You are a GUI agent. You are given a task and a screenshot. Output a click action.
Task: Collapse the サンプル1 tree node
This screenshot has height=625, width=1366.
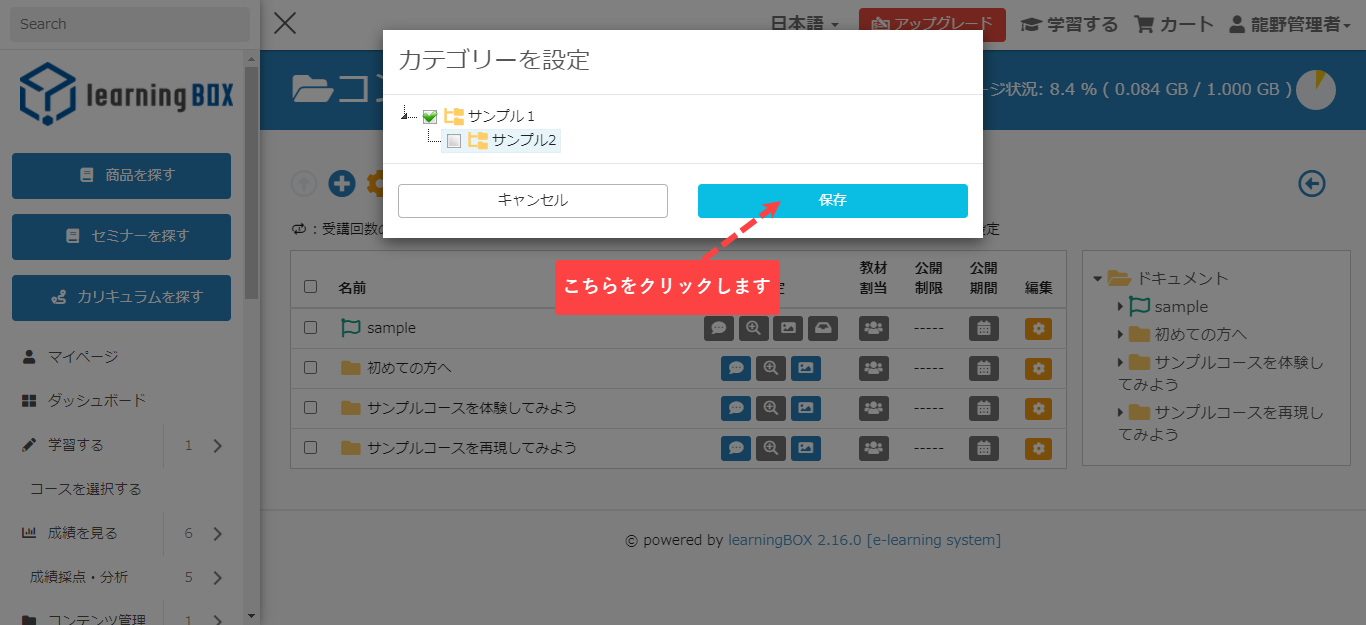pyautogui.click(x=405, y=114)
